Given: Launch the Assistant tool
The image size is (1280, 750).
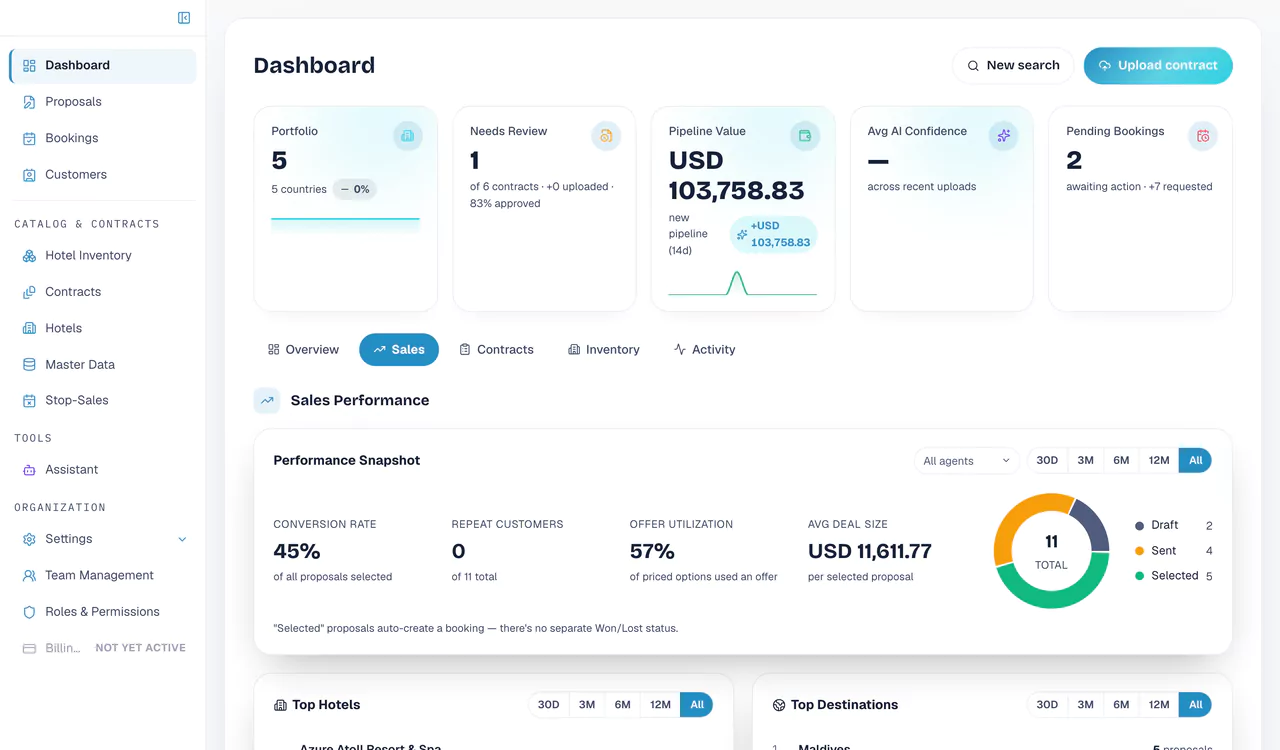Looking at the screenshot, I should coord(103,470).
